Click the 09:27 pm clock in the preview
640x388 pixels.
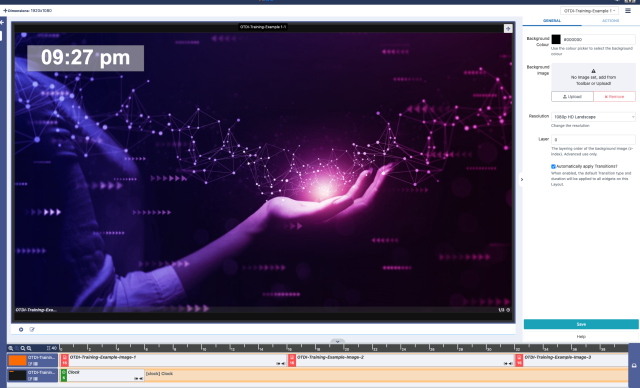point(85,58)
